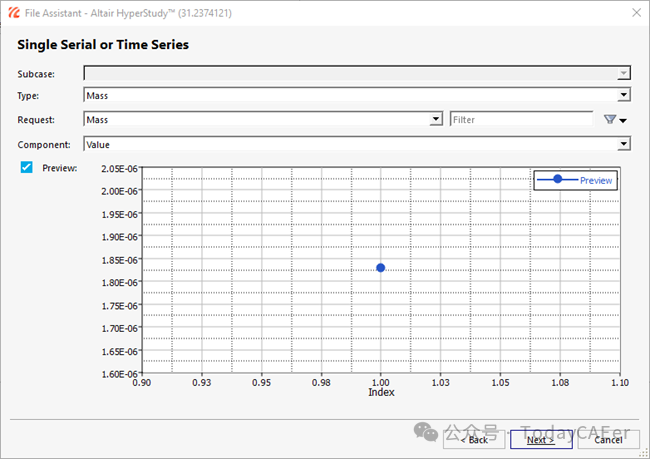Open the Type dropdown showing Mass
This screenshot has width=650, height=459.
point(623,96)
